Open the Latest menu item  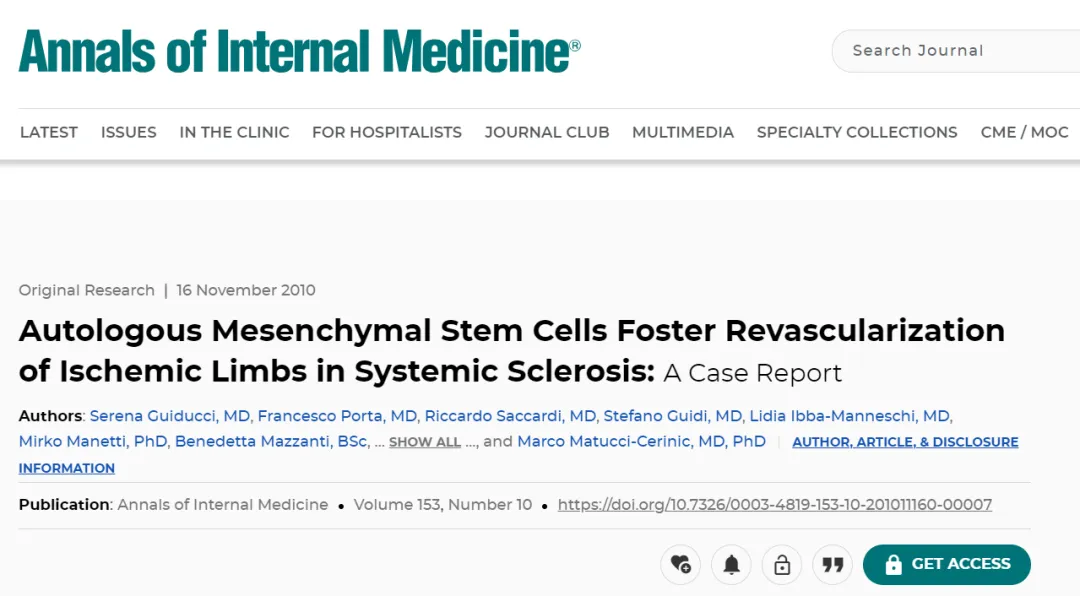49,132
